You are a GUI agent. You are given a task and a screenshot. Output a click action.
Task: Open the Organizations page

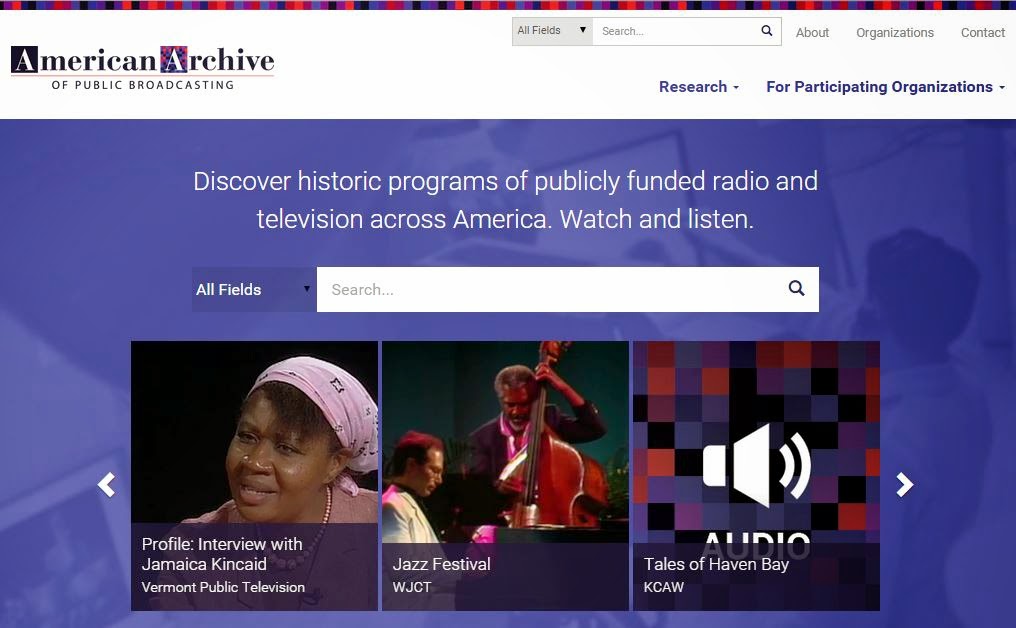tap(894, 32)
